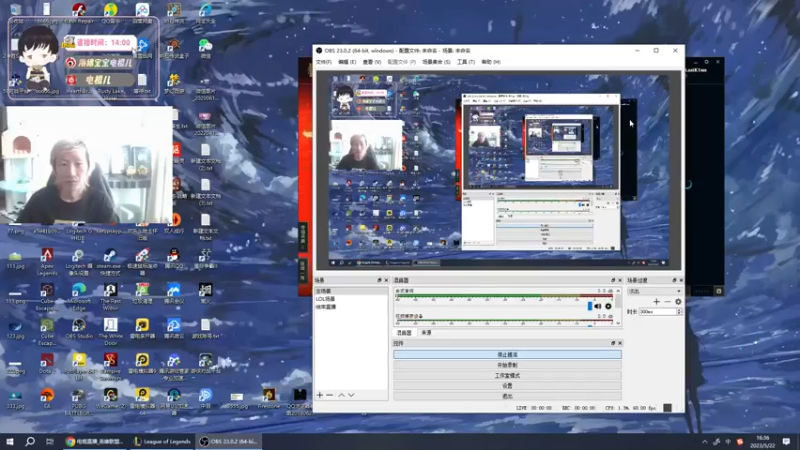Open PUBG BATTLEGROUNDS desktop shortcut

(79, 402)
